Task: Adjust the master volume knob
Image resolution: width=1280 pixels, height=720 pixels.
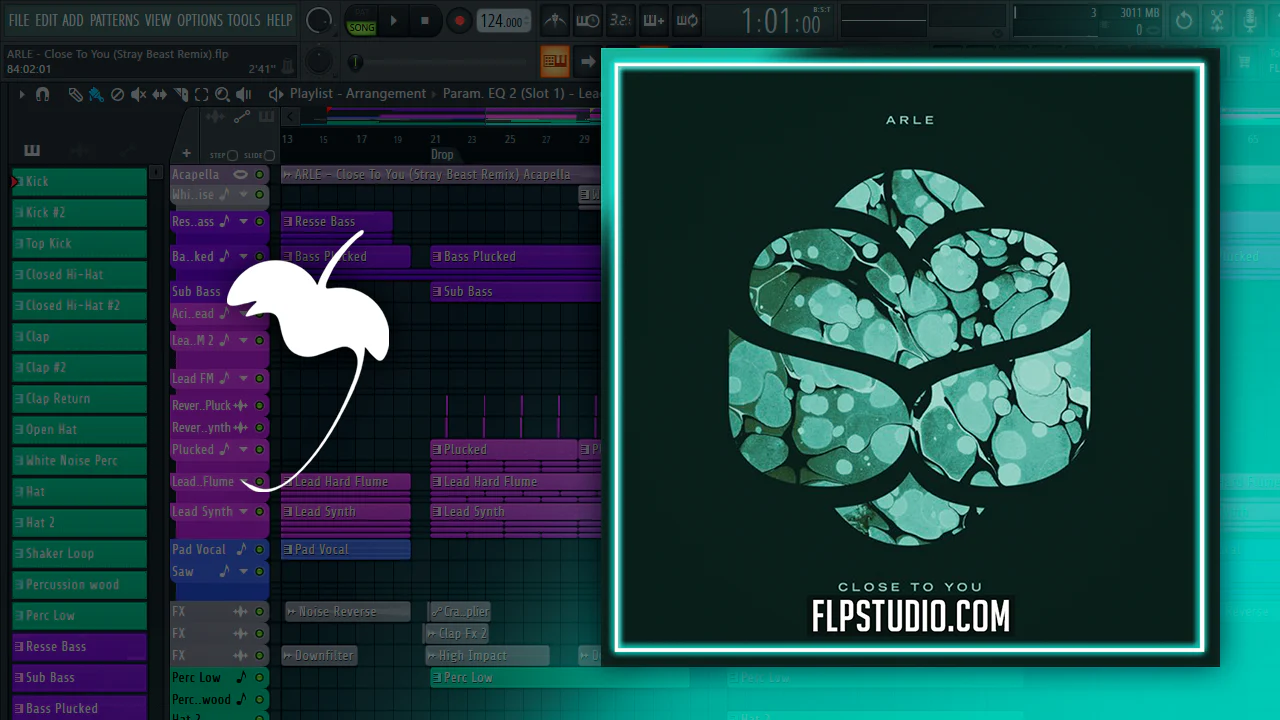Action: click(319, 20)
